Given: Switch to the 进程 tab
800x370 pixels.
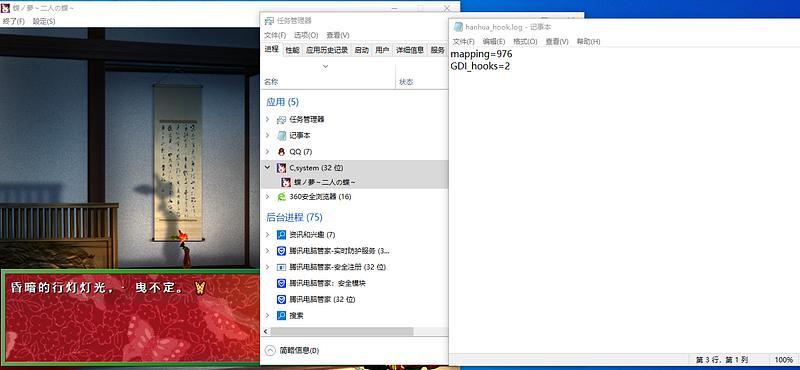Looking at the screenshot, I should pyautogui.click(x=271, y=49).
